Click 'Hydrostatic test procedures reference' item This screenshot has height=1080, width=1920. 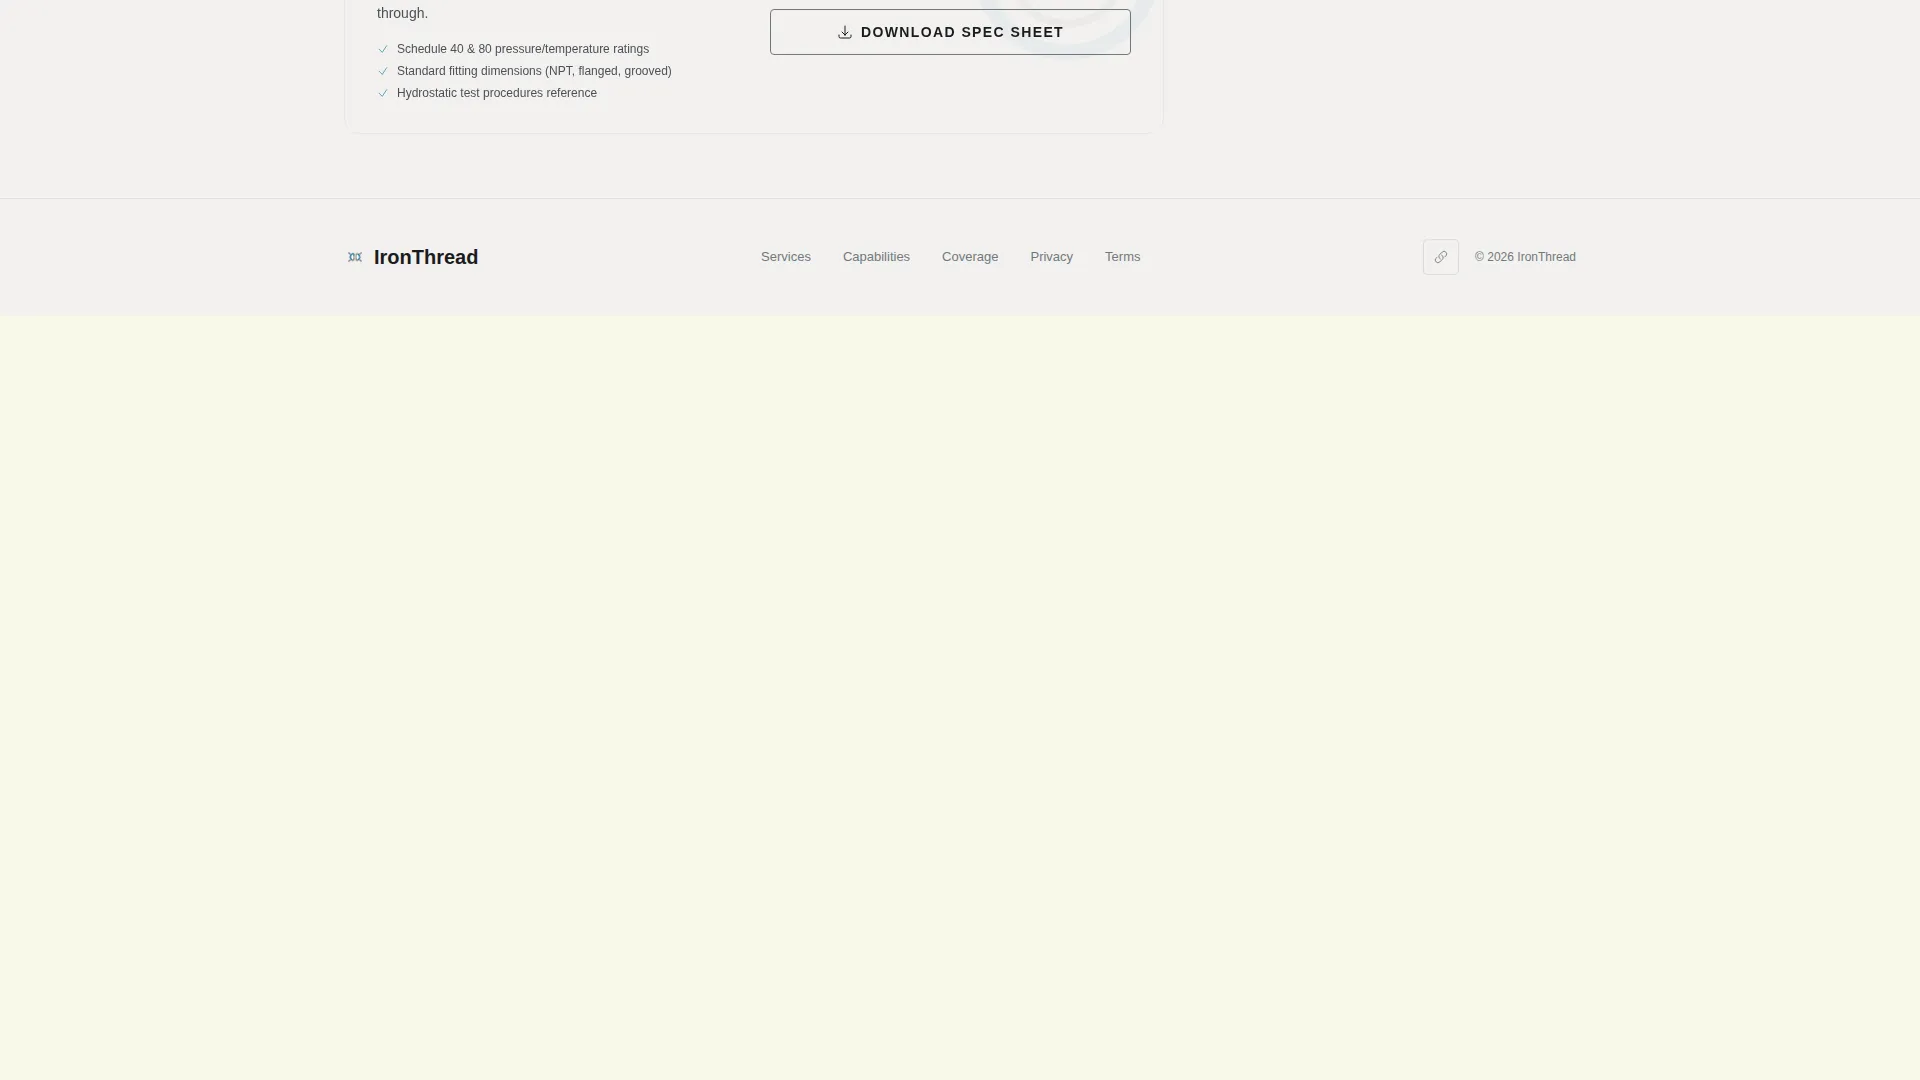(x=497, y=93)
